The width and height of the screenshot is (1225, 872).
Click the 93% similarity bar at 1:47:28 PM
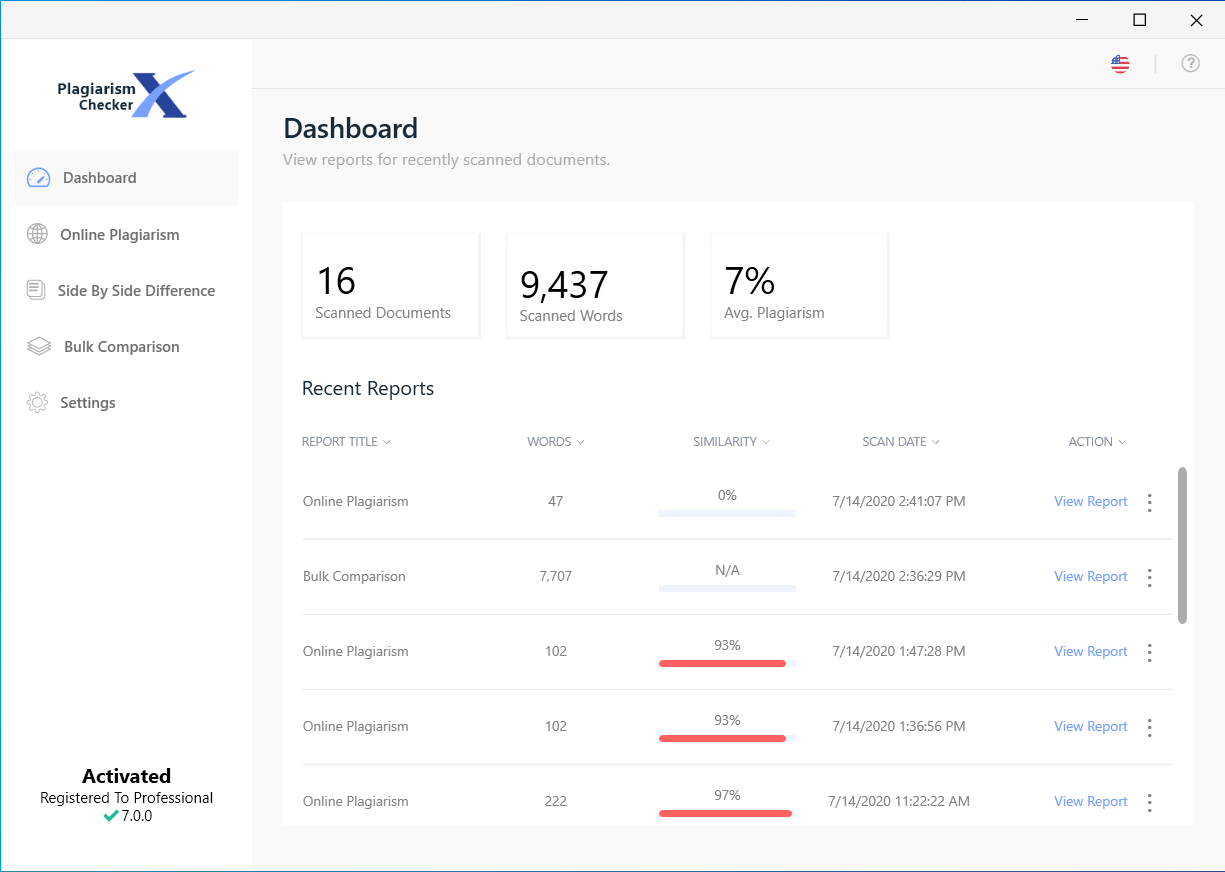coord(727,663)
